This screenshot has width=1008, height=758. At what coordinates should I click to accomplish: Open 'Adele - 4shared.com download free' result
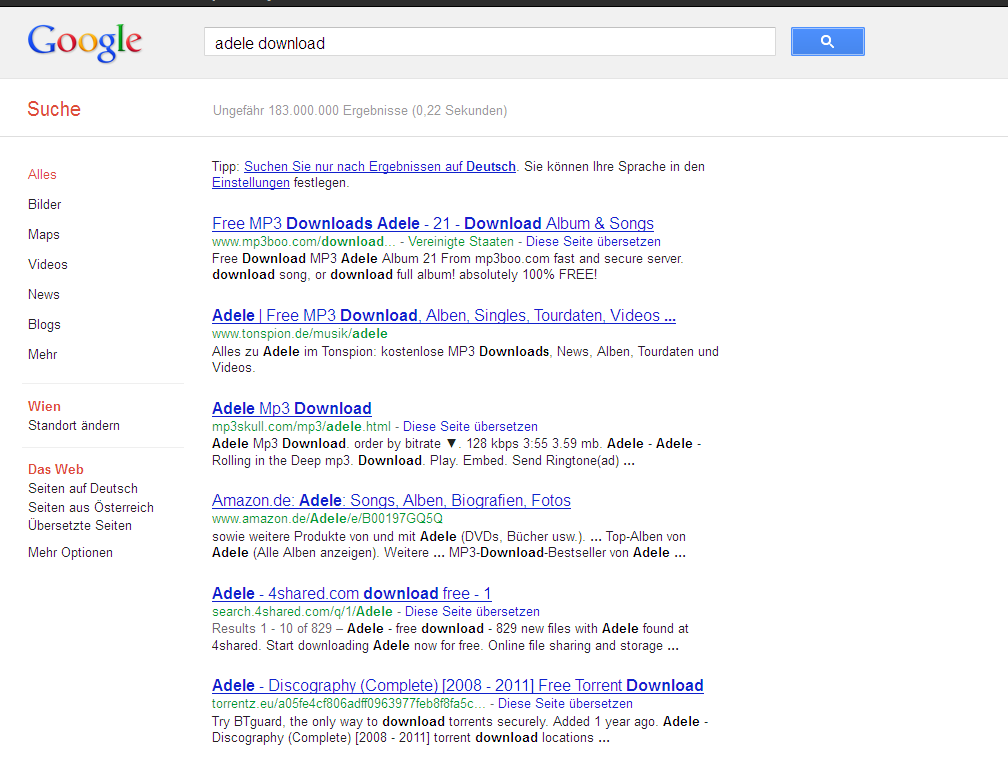pyautogui.click(x=352, y=593)
